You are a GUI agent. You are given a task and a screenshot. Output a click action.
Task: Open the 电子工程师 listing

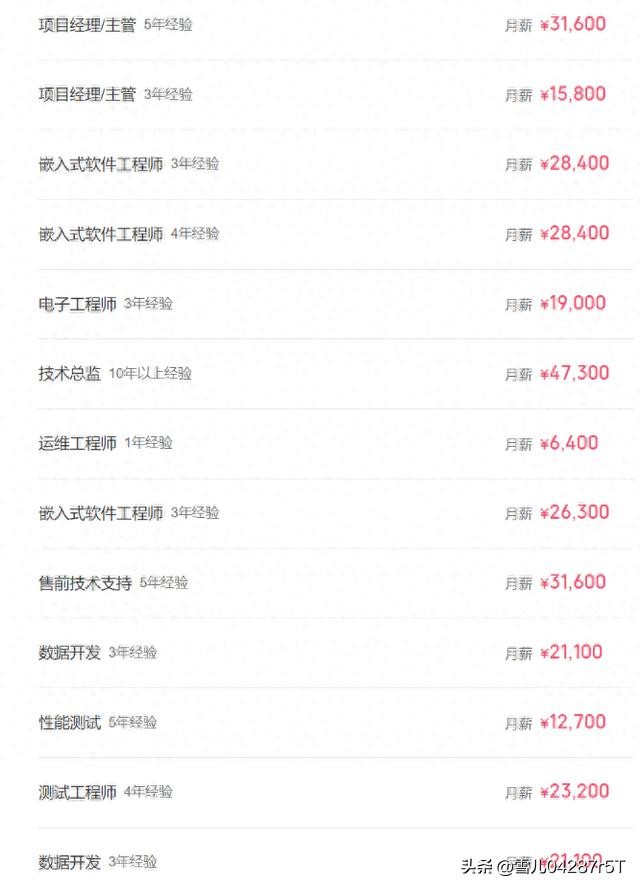(78, 304)
